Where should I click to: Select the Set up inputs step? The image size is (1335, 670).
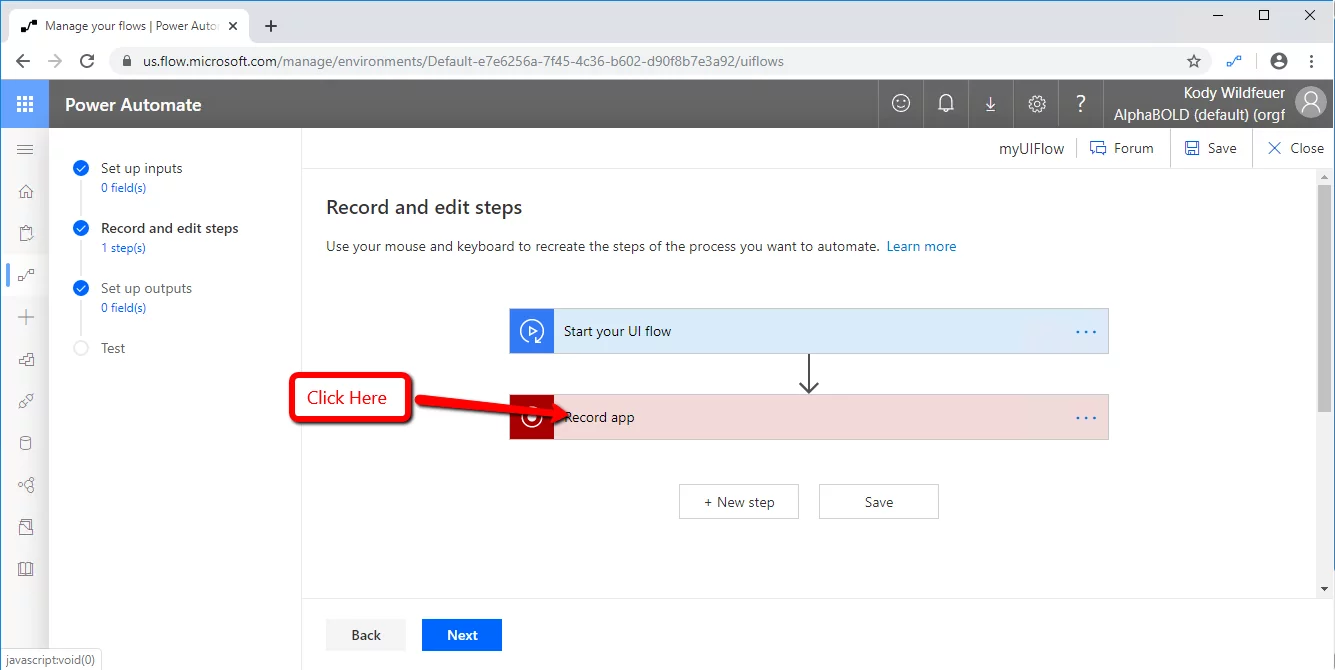pyautogui.click(x=141, y=168)
